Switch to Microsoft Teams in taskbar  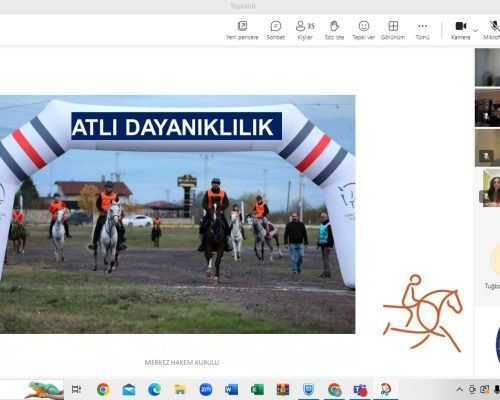pos(360,389)
